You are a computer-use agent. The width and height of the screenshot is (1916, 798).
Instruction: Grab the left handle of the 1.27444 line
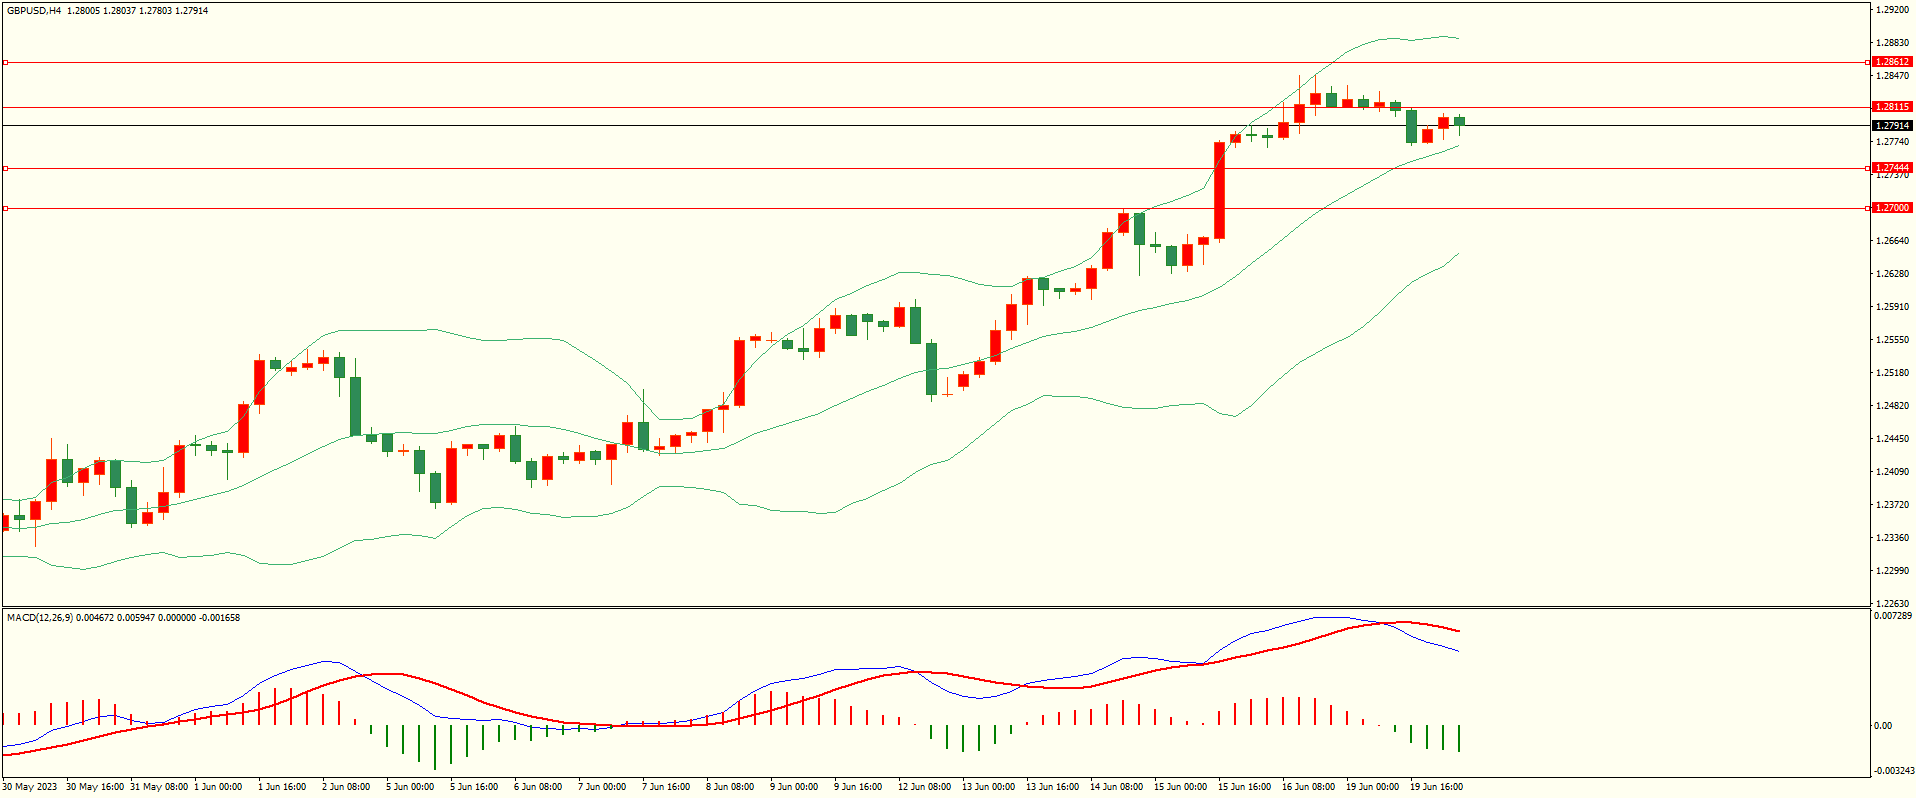coord(5,168)
